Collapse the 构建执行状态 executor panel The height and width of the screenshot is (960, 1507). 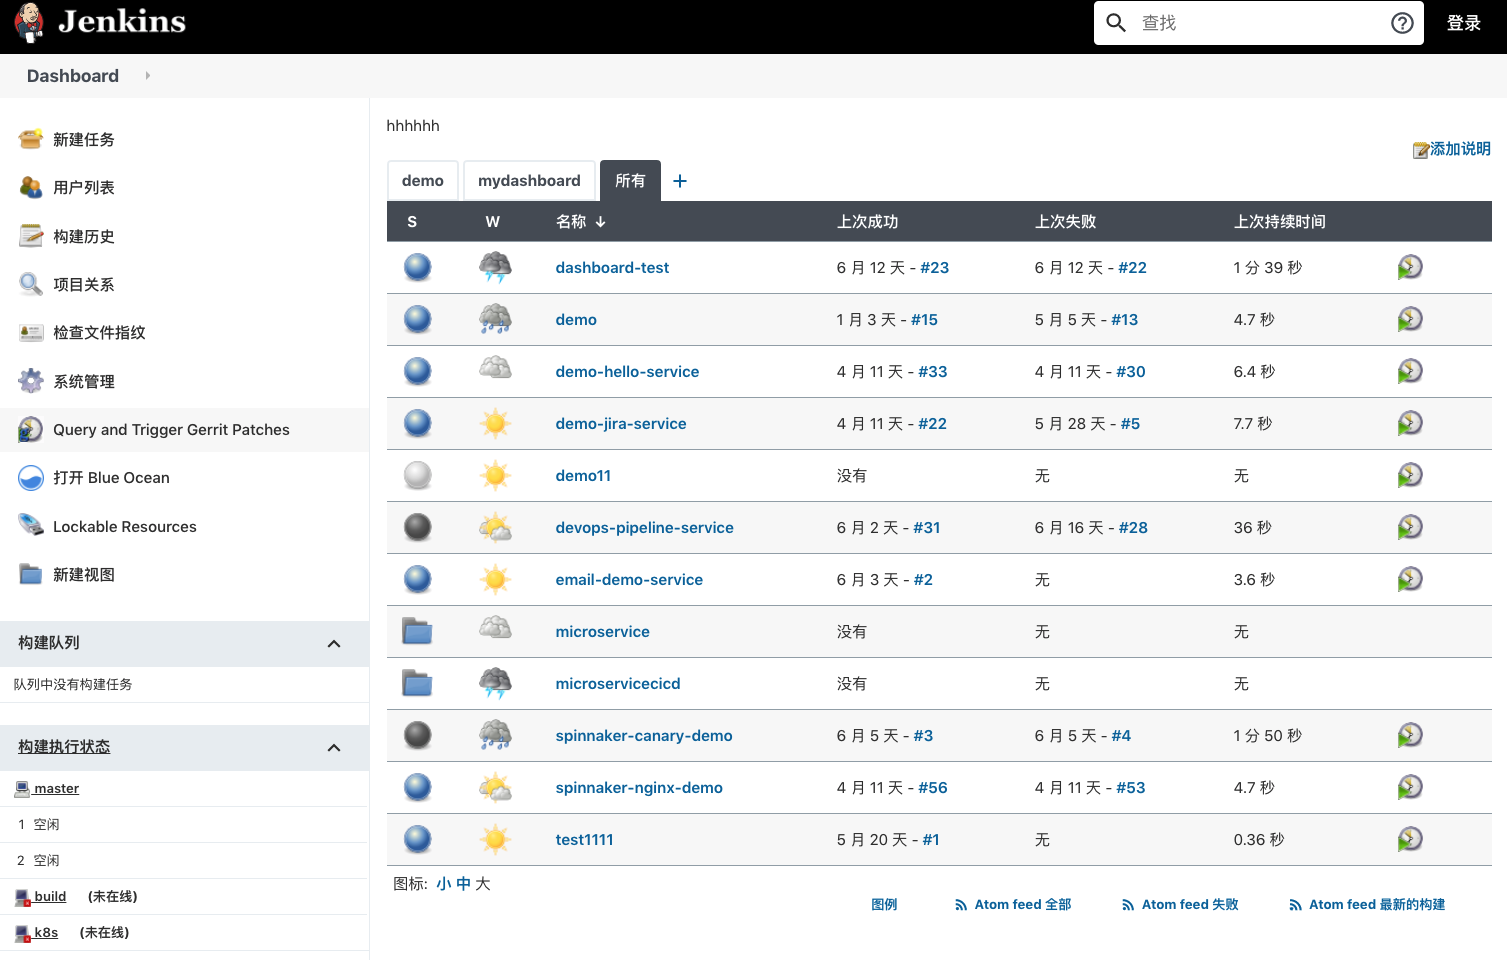tap(334, 748)
